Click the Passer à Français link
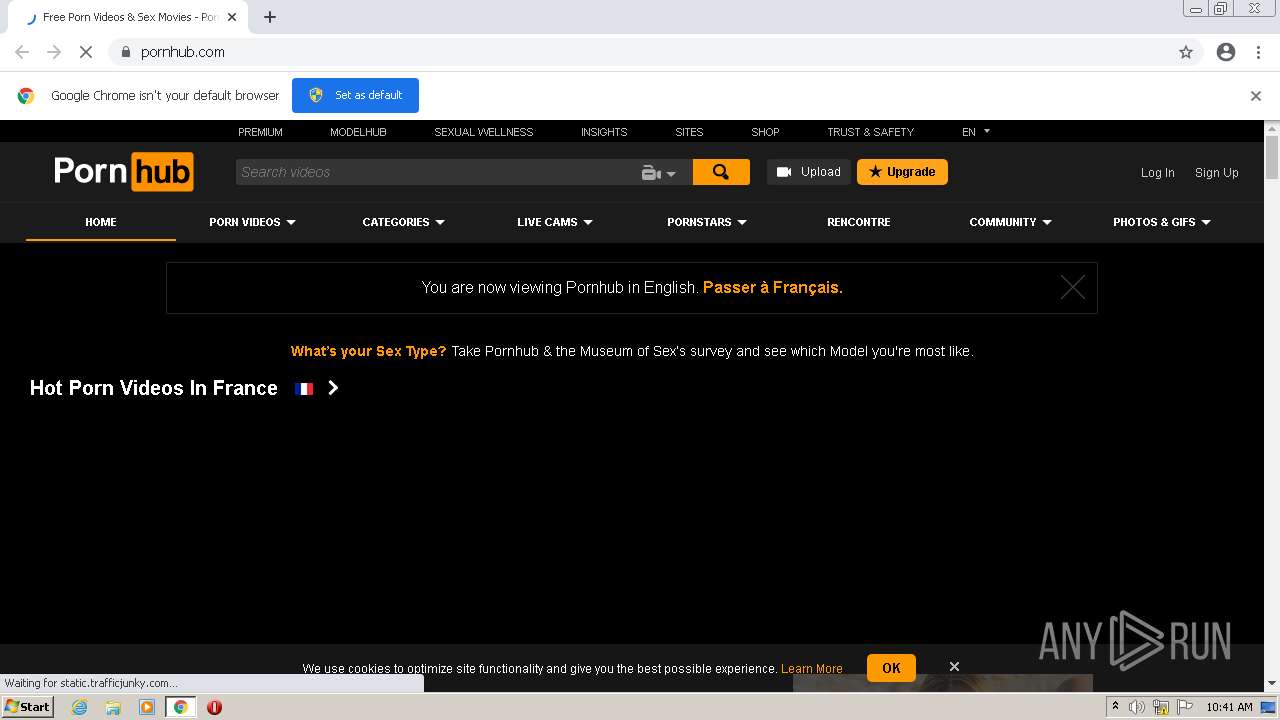This screenshot has height=720, width=1280. pos(773,287)
